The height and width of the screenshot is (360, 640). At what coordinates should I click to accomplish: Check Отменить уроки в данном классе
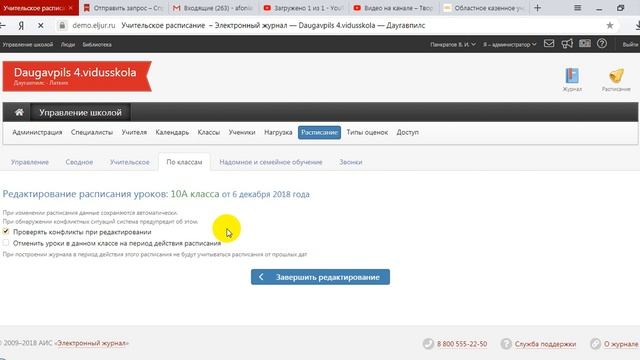pyautogui.click(x=6, y=243)
